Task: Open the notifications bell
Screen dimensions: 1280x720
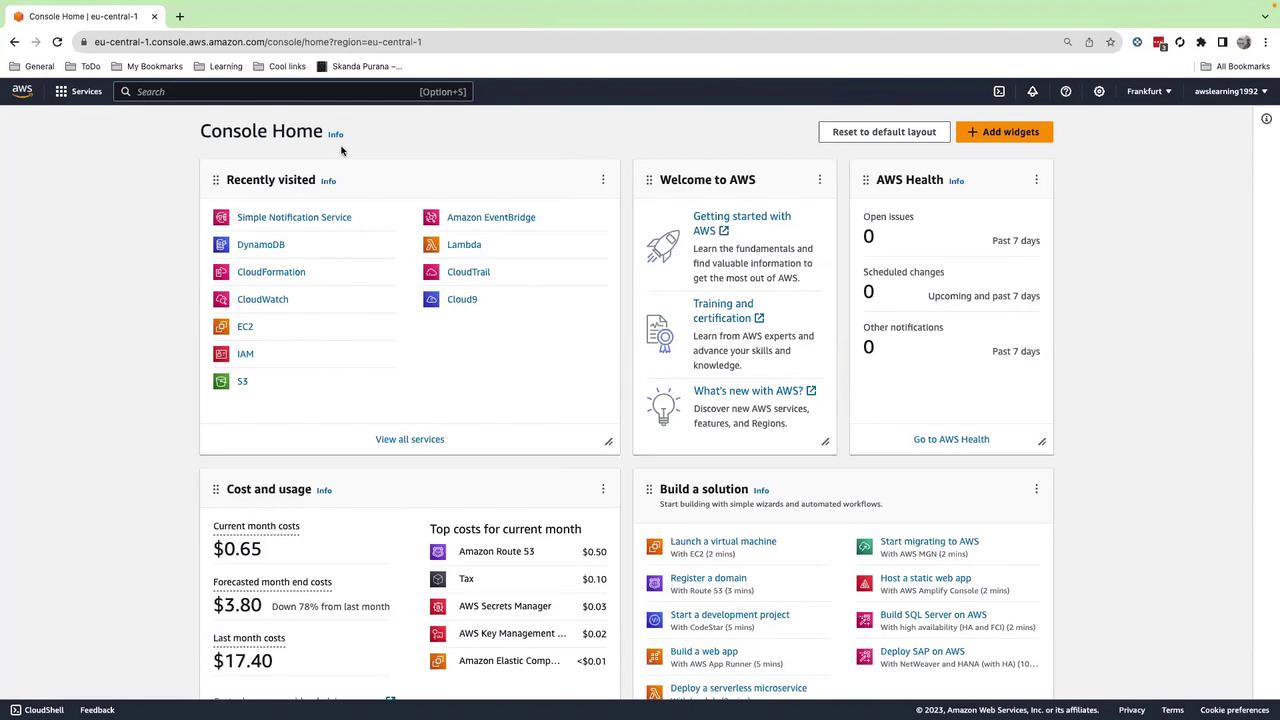Action: [x=1032, y=91]
